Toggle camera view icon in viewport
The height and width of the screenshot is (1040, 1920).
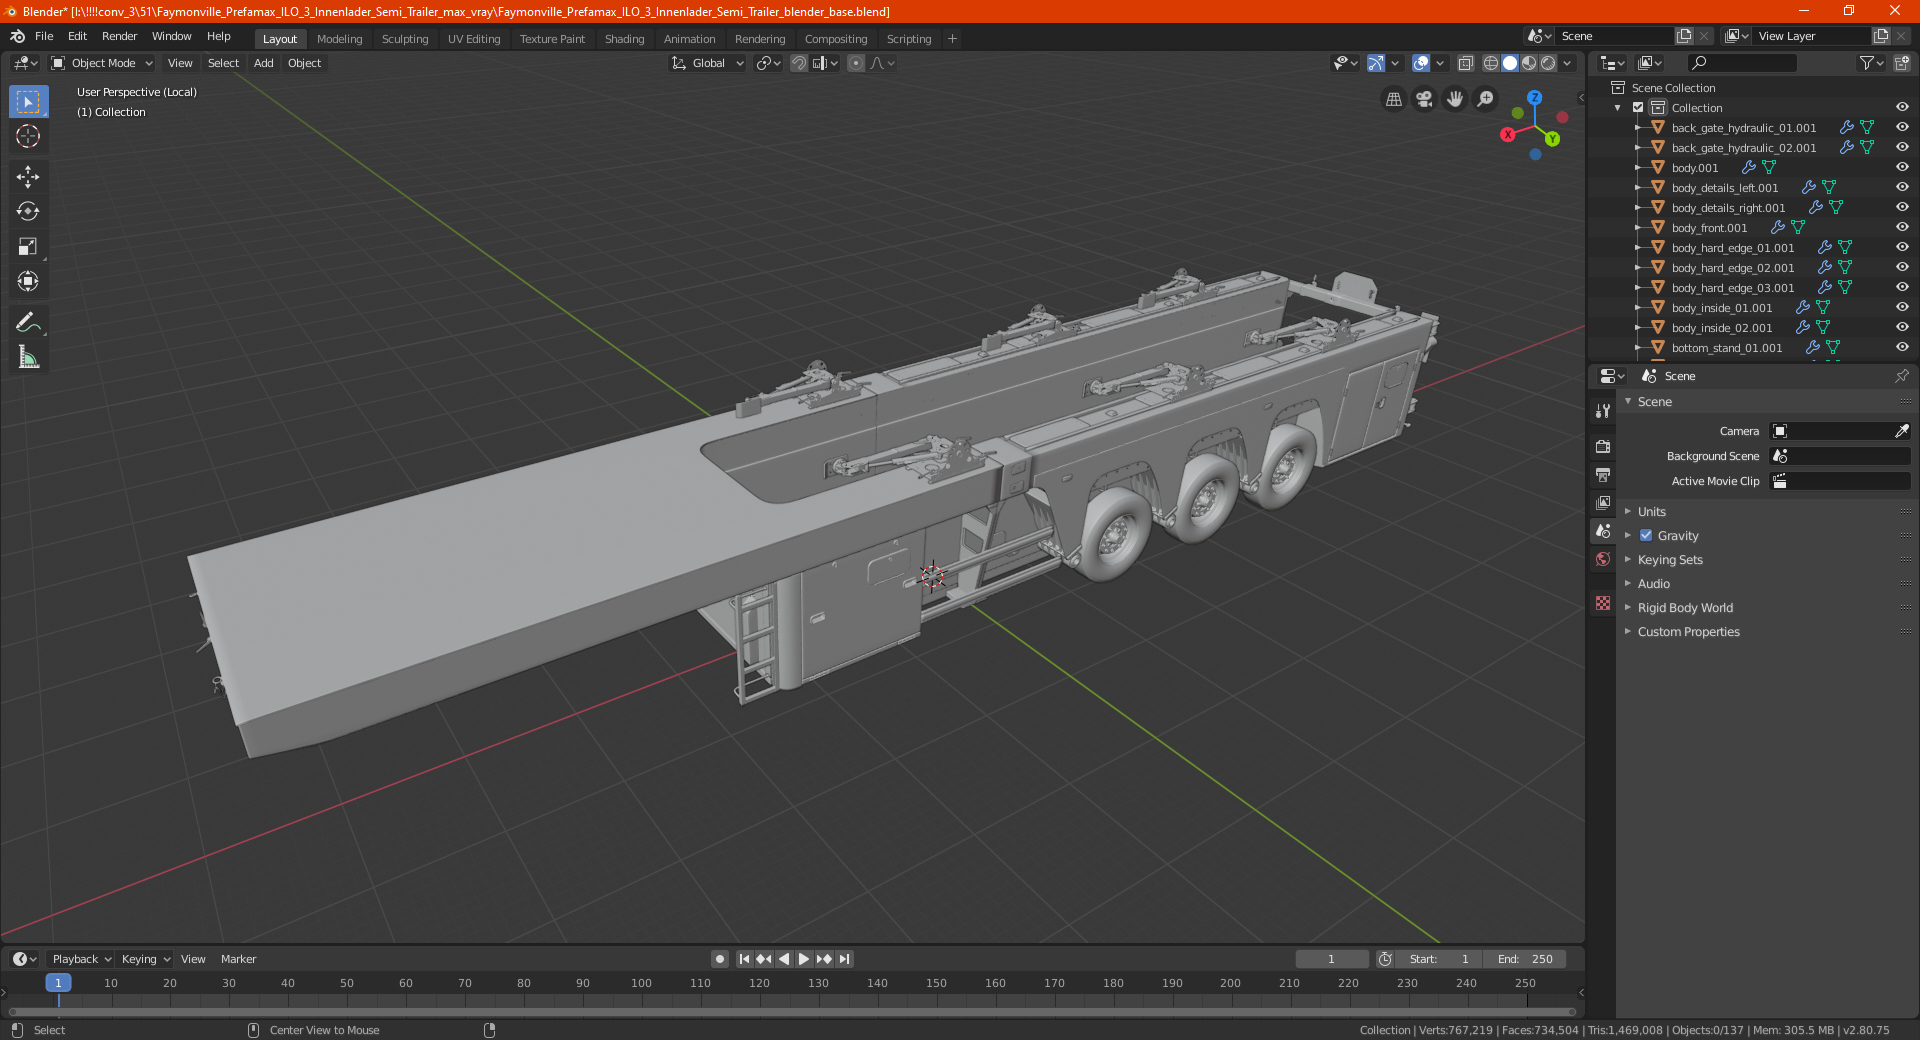coord(1424,99)
